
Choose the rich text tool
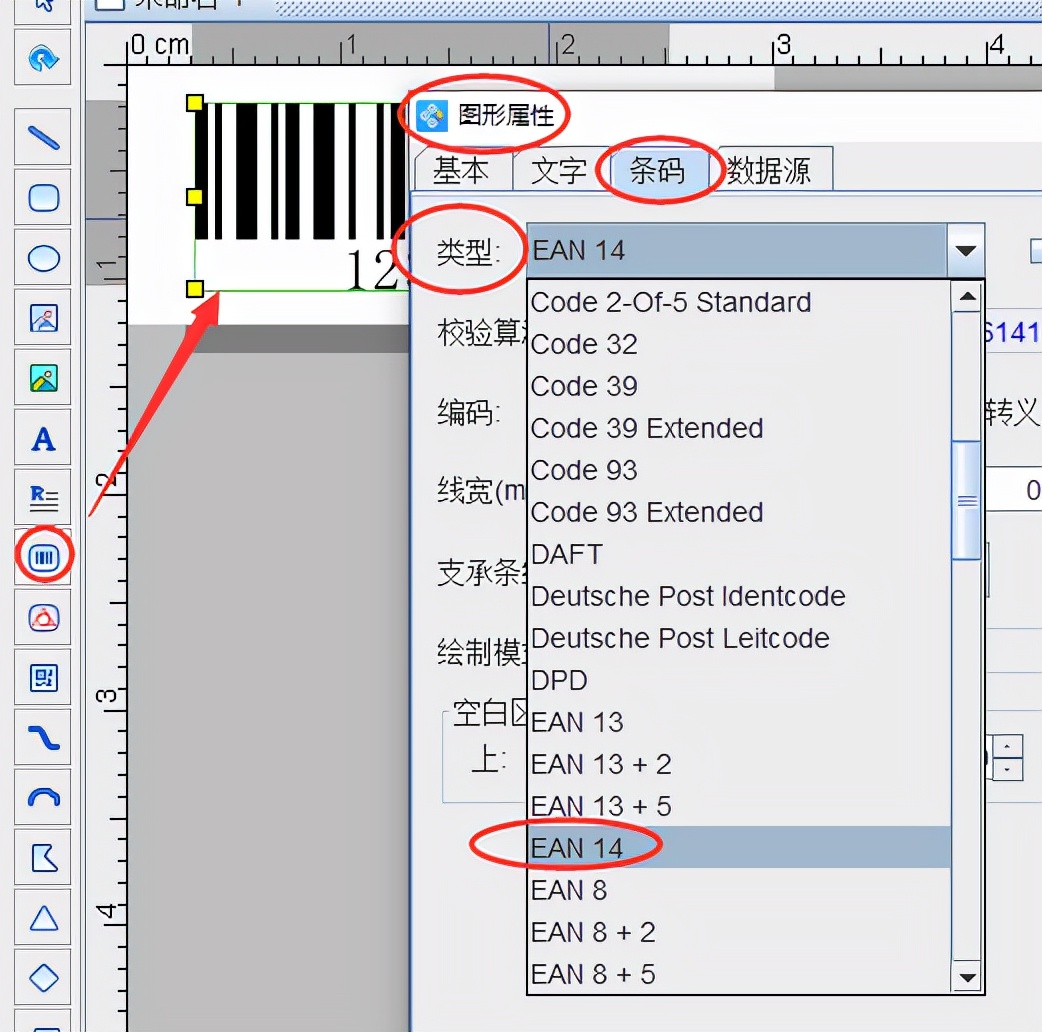42,498
